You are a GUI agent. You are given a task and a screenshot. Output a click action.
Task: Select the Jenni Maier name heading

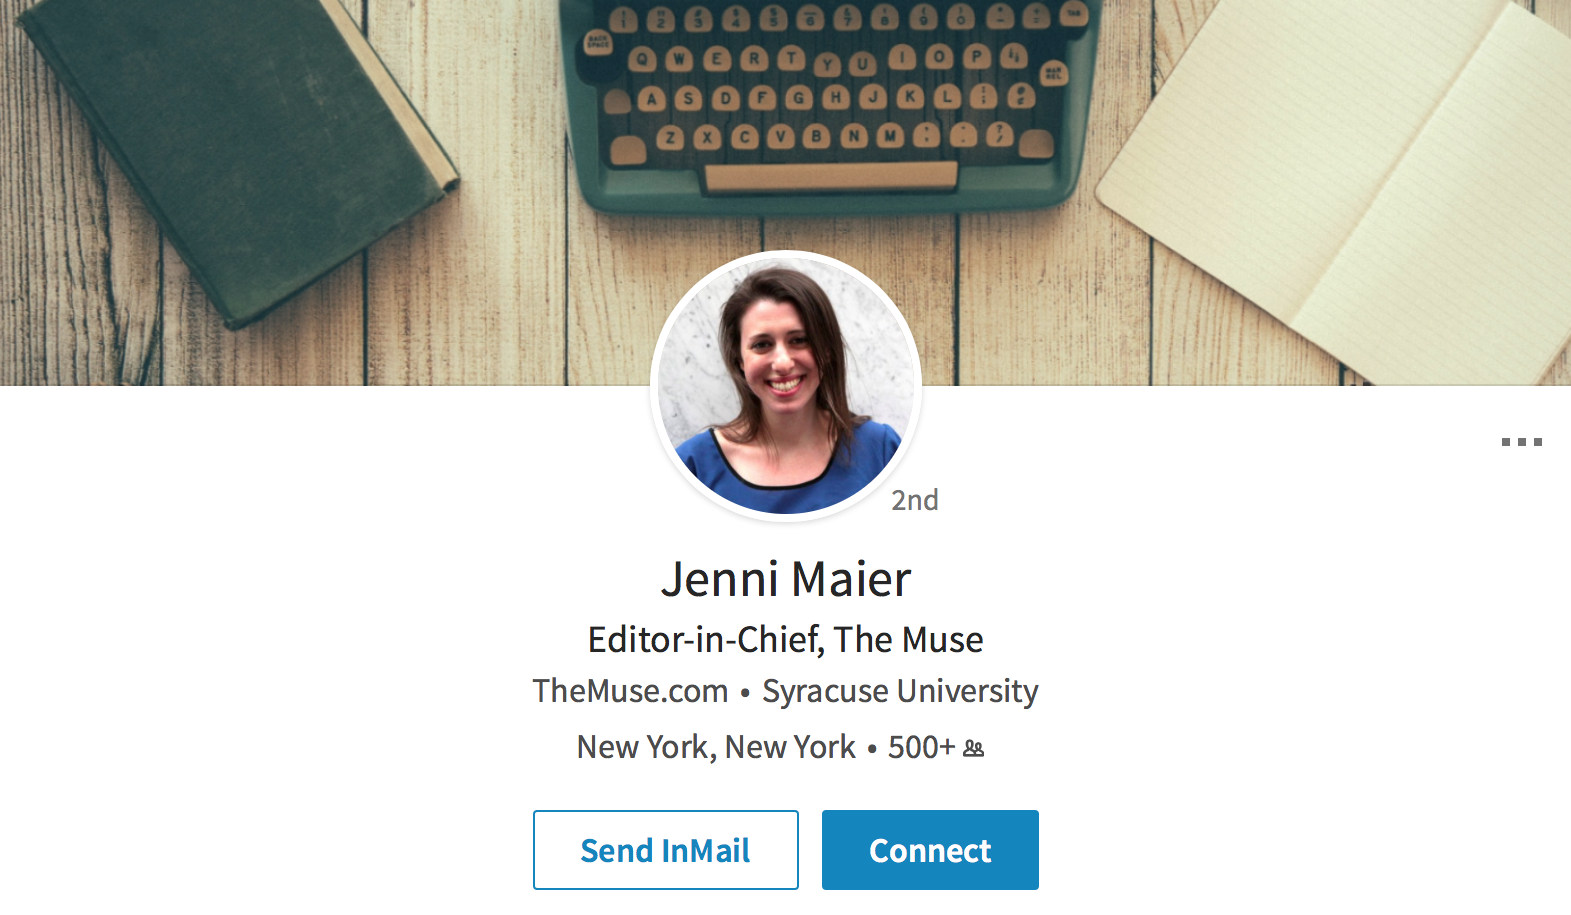[786, 579]
